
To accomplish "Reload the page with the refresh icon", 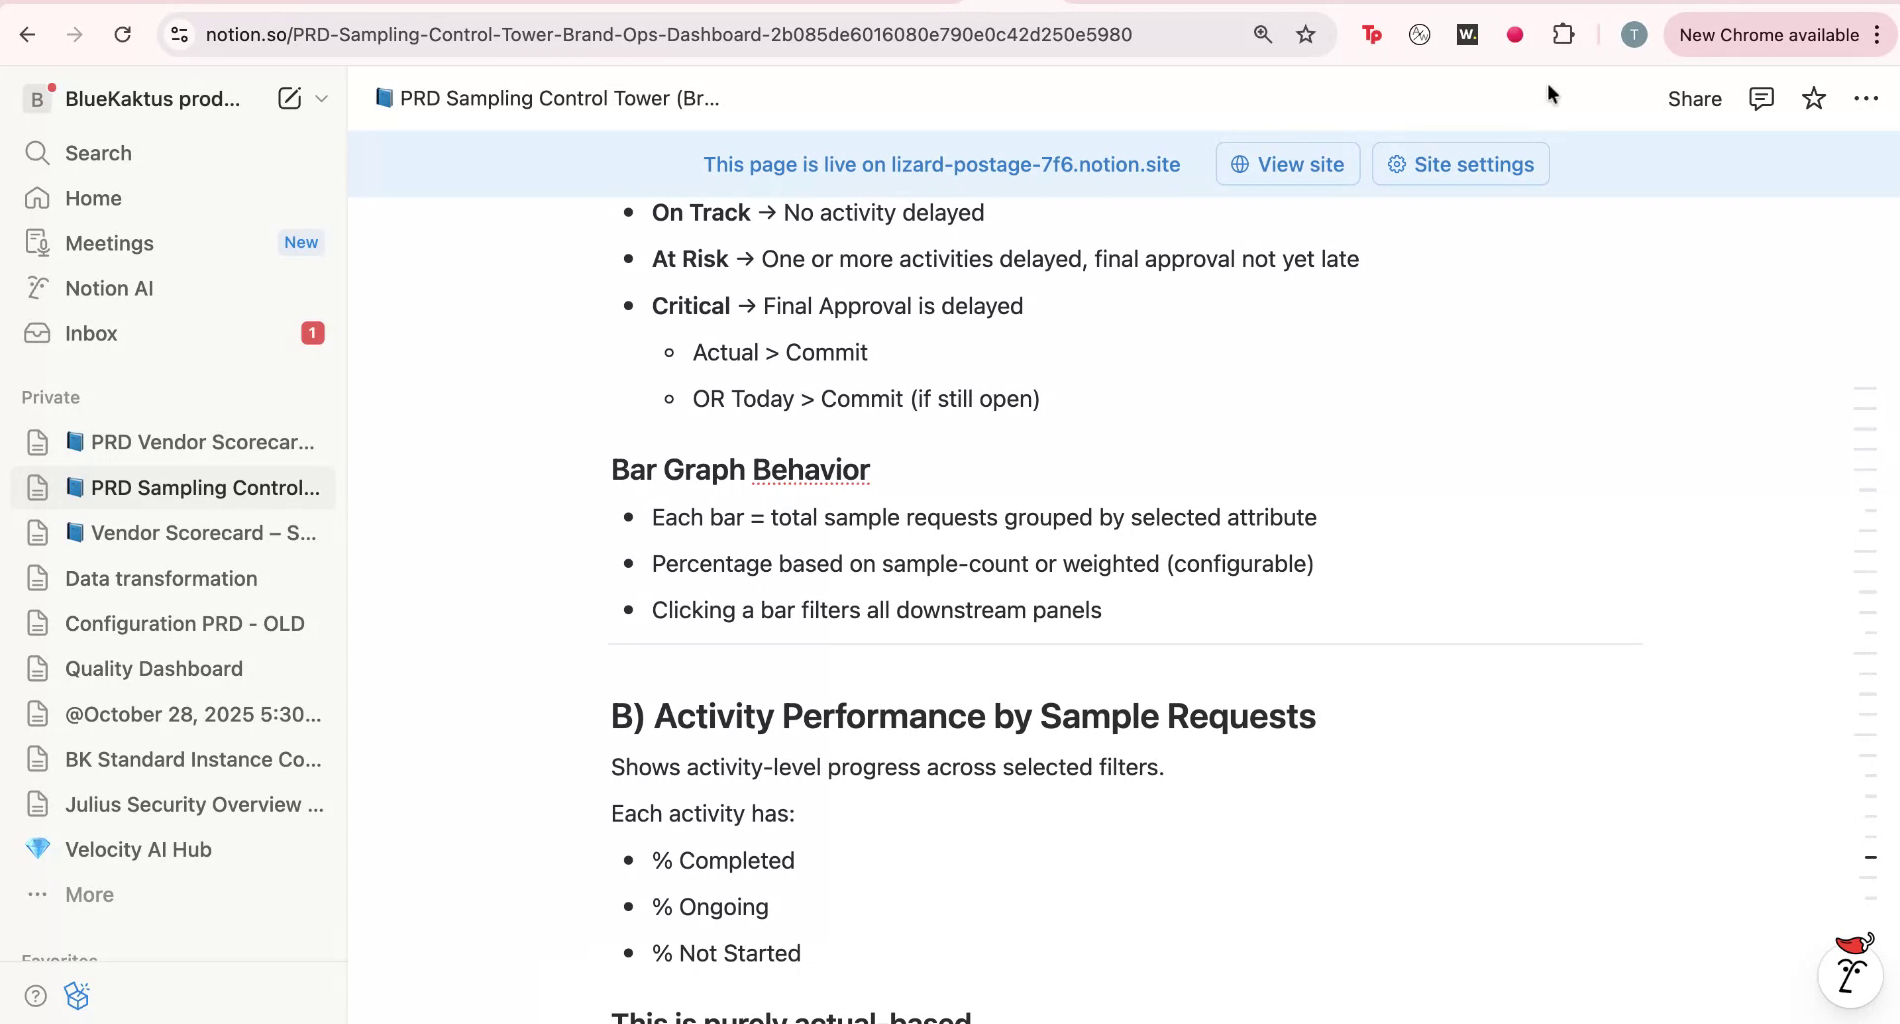I will 123,34.
